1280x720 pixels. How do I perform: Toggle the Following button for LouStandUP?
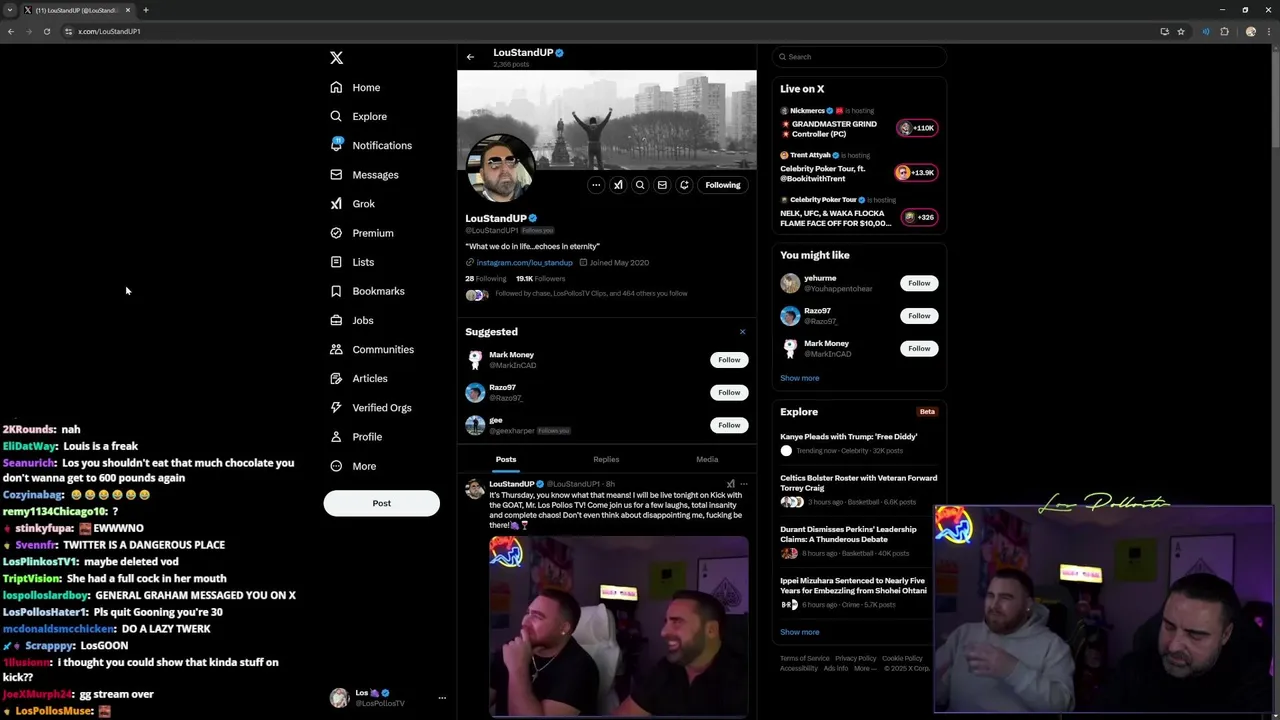click(723, 185)
